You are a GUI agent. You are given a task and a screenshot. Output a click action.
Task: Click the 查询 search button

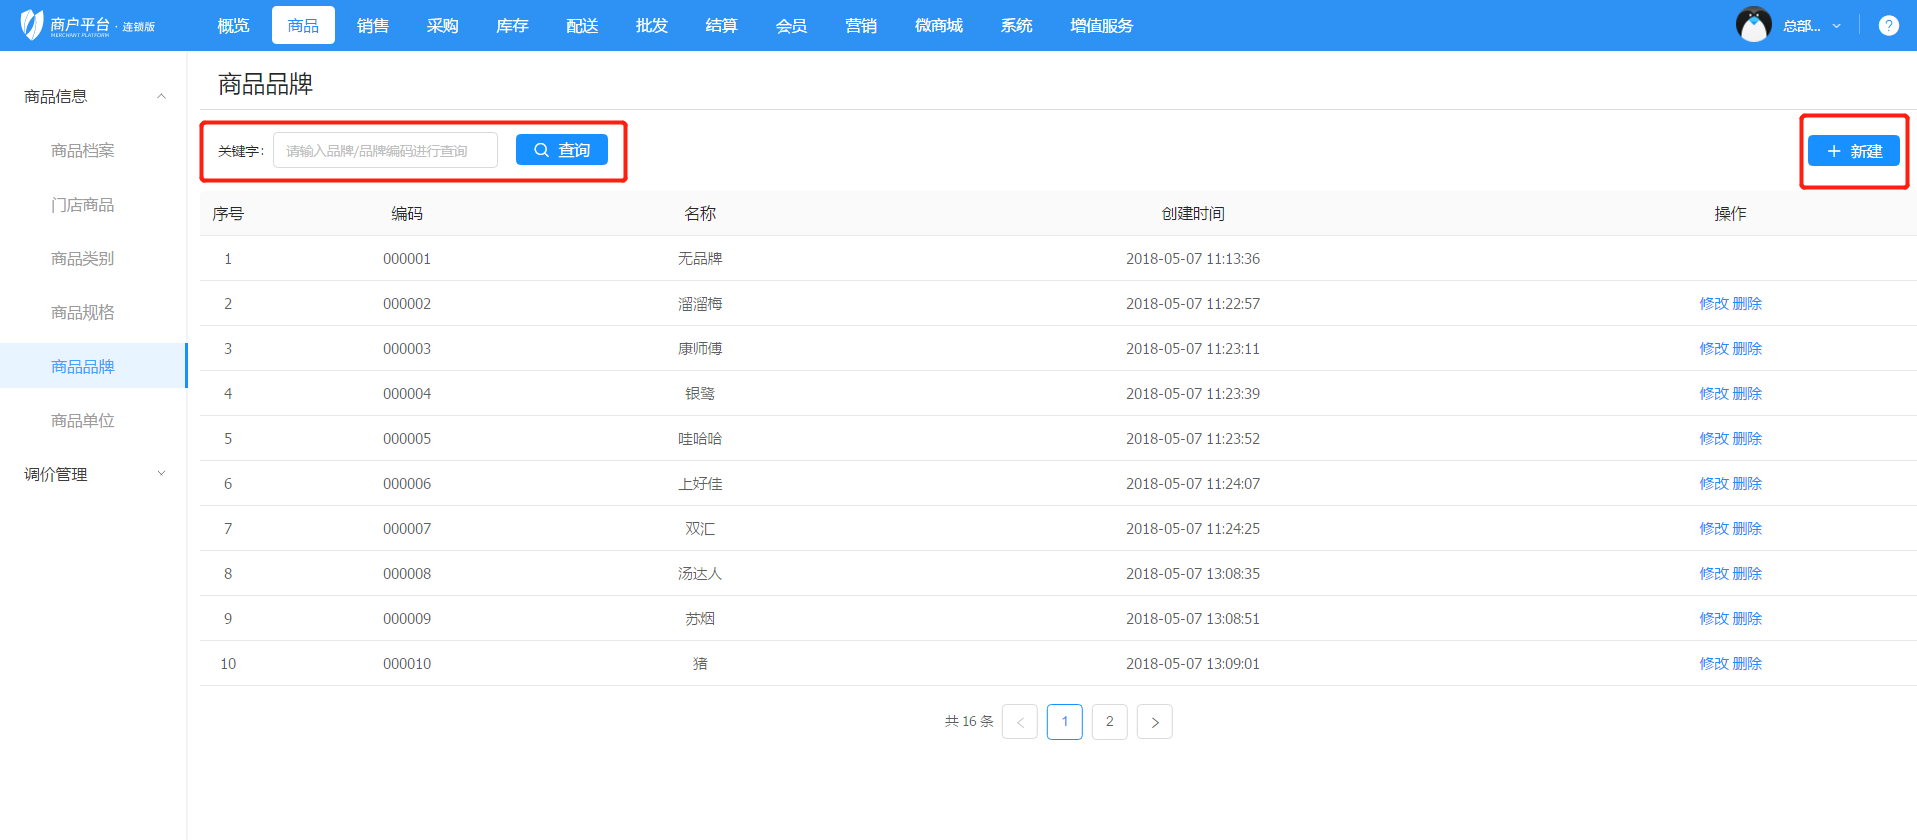click(x=561, y=150)
